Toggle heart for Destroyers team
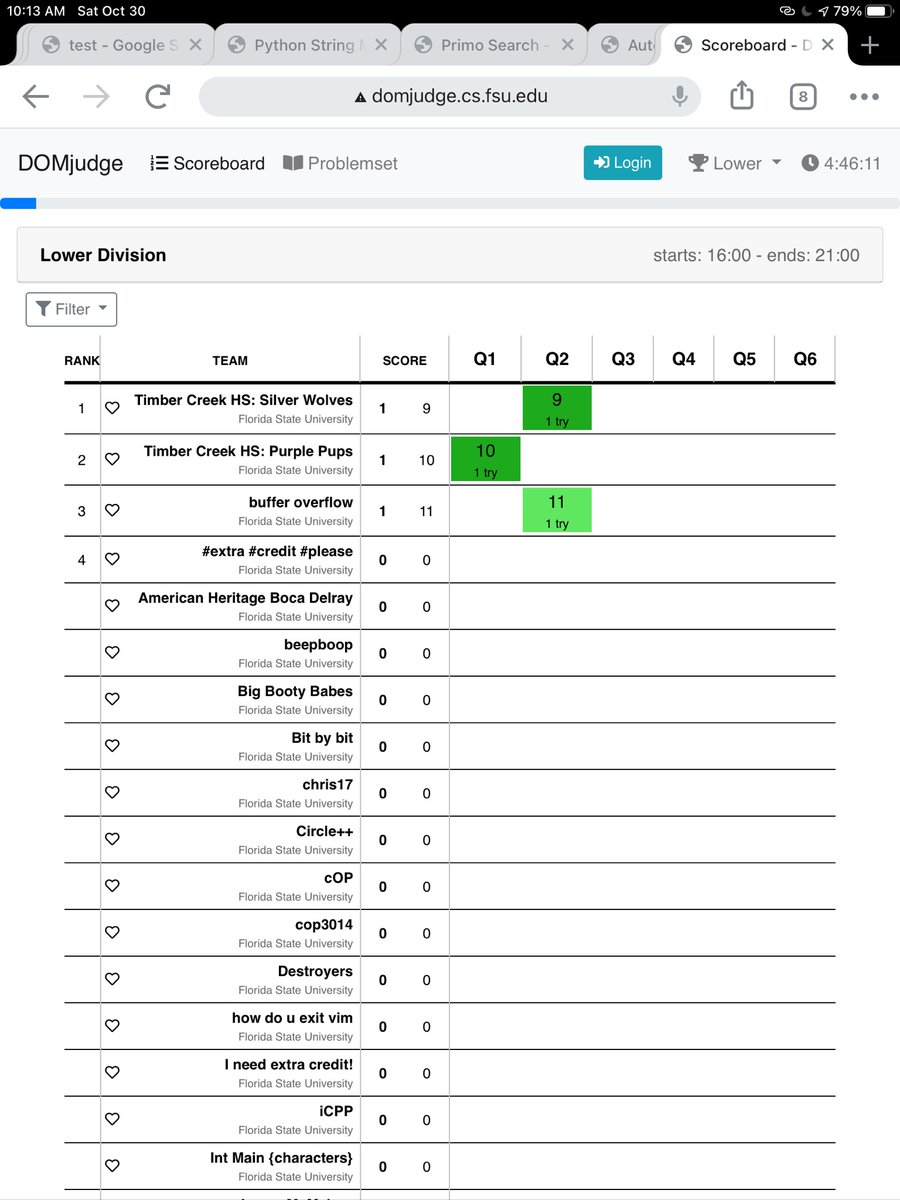 point(112,979)
